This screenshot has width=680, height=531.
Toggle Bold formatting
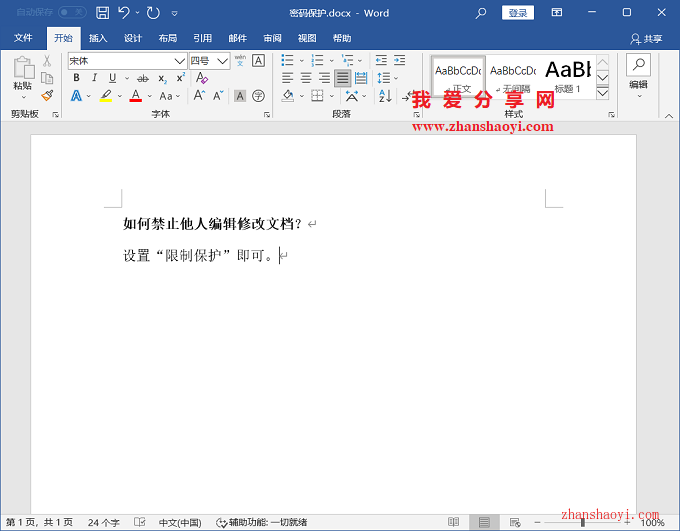[76, 78]
